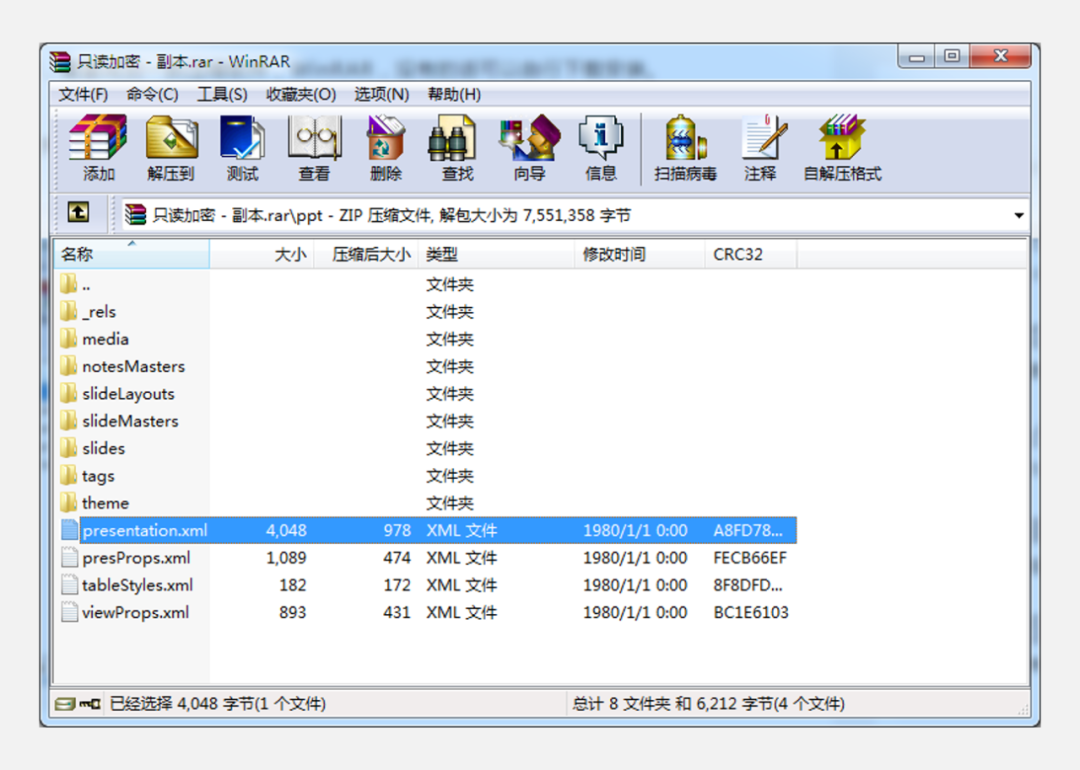Click the viewProps.xml file icon
The width and height of the screenshot is (1080, 770).
69,612
